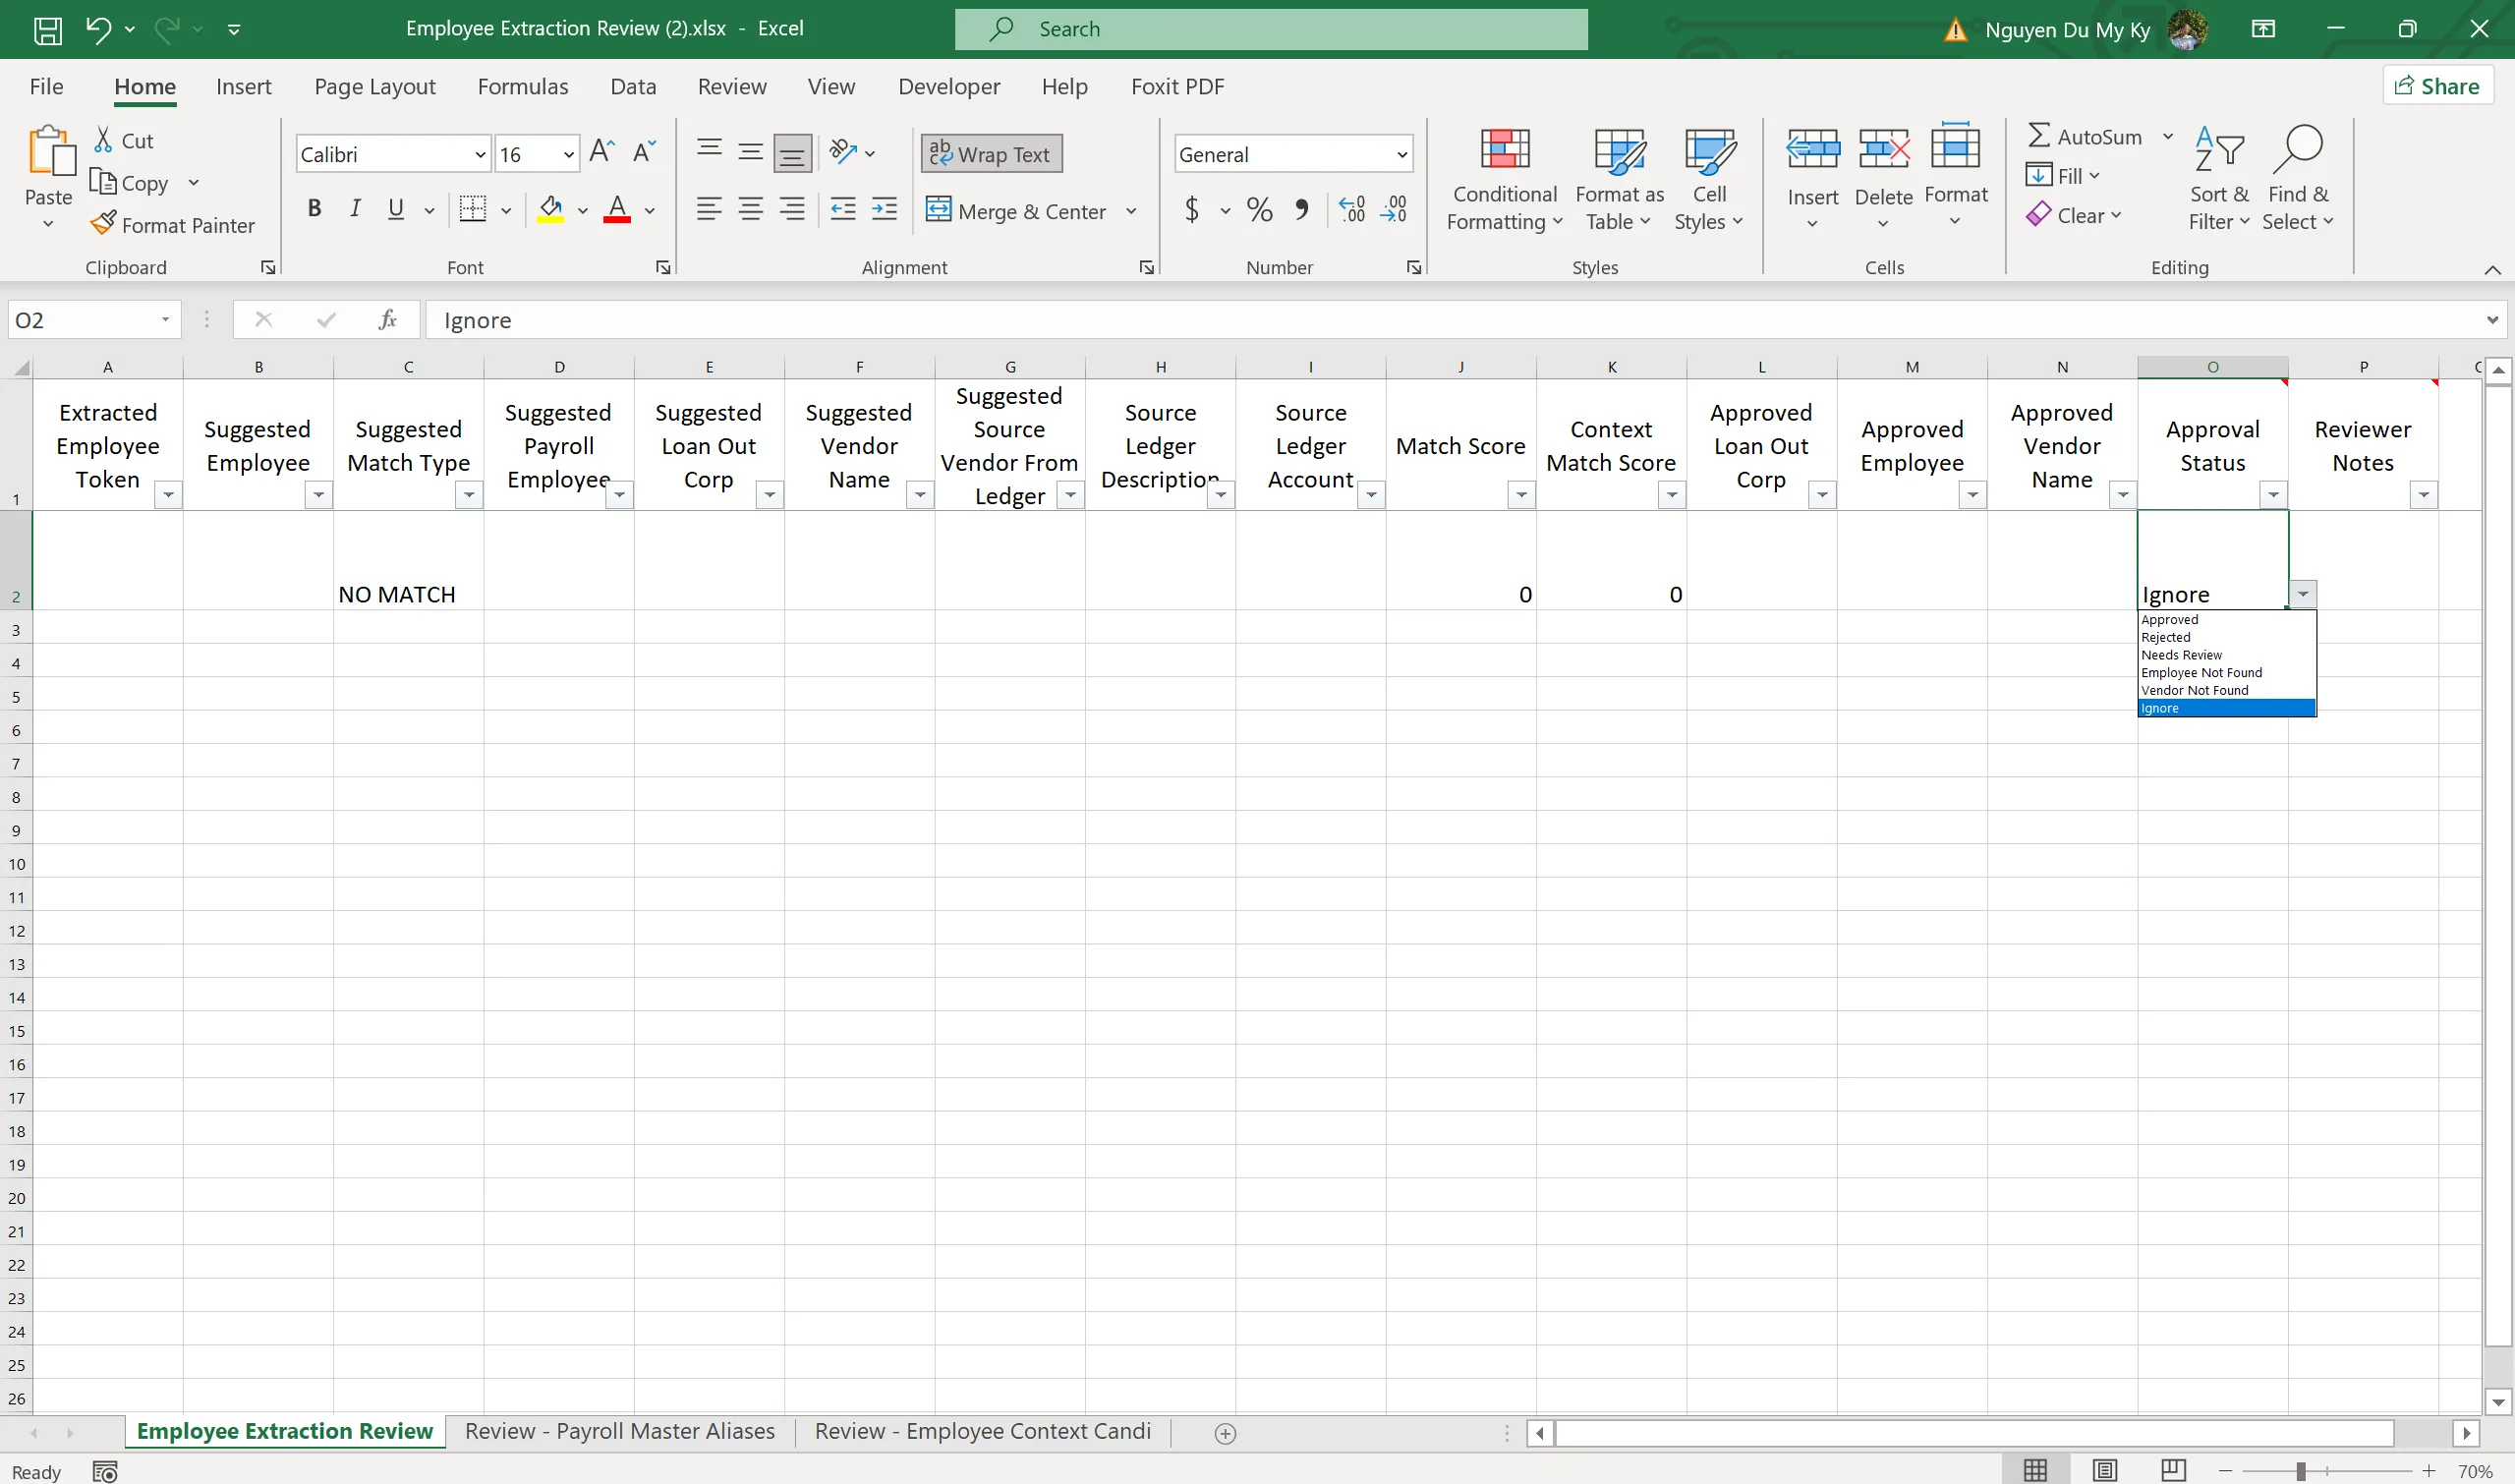The height and width of the screenshot is (1484, 2515).
Task: Increase font size with large A icon
Action: (x=602, y=152)
